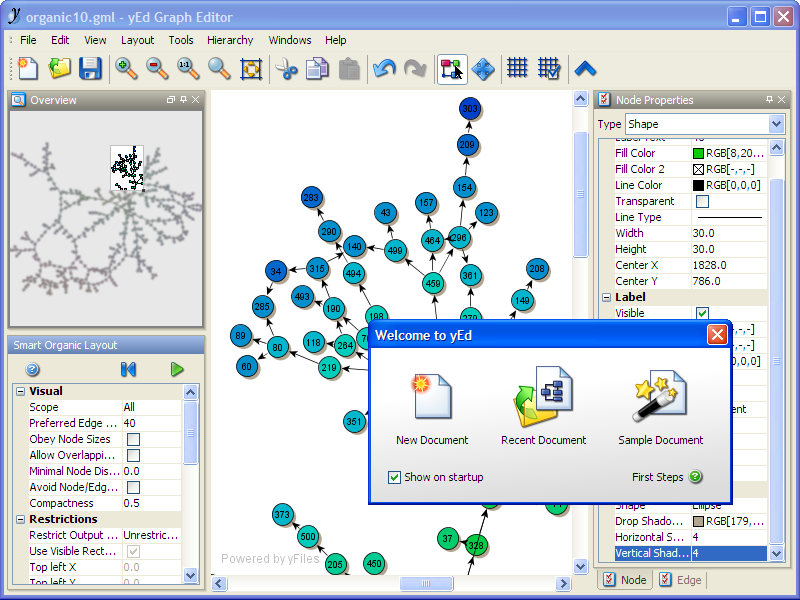
Task: Enable Avoid Node/Edge overlaps checkbox
Action: click(133, 487)
